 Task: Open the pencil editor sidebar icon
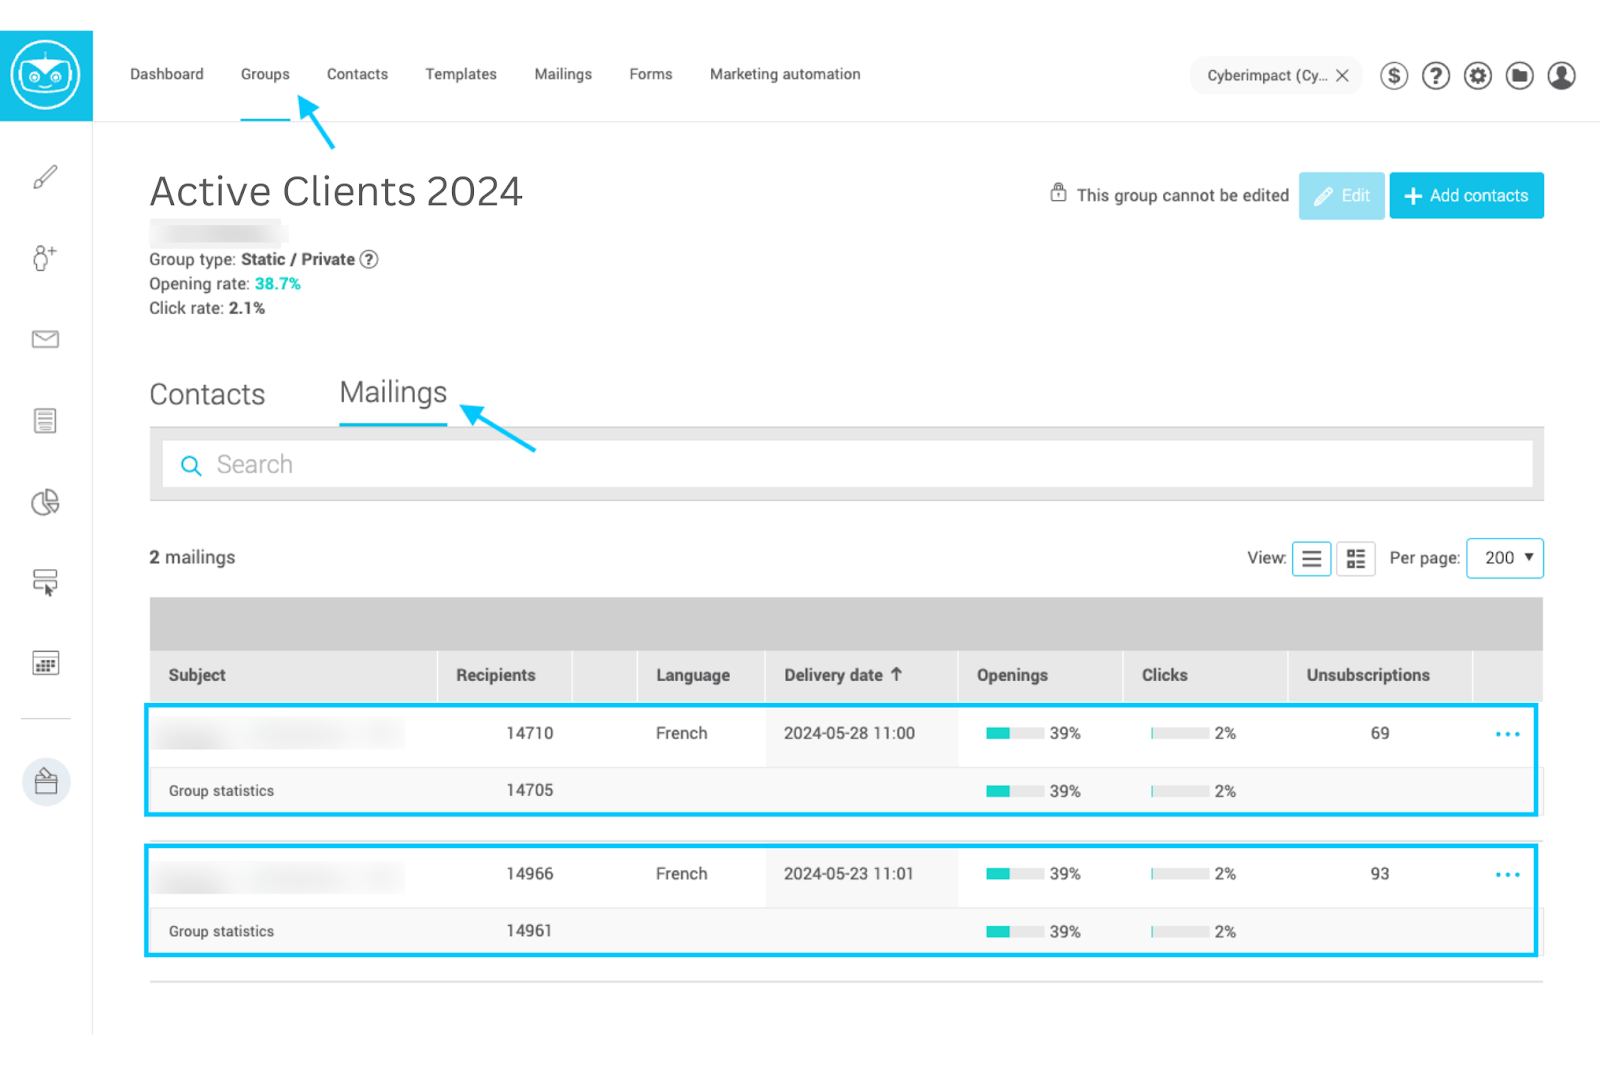point(45,177)
